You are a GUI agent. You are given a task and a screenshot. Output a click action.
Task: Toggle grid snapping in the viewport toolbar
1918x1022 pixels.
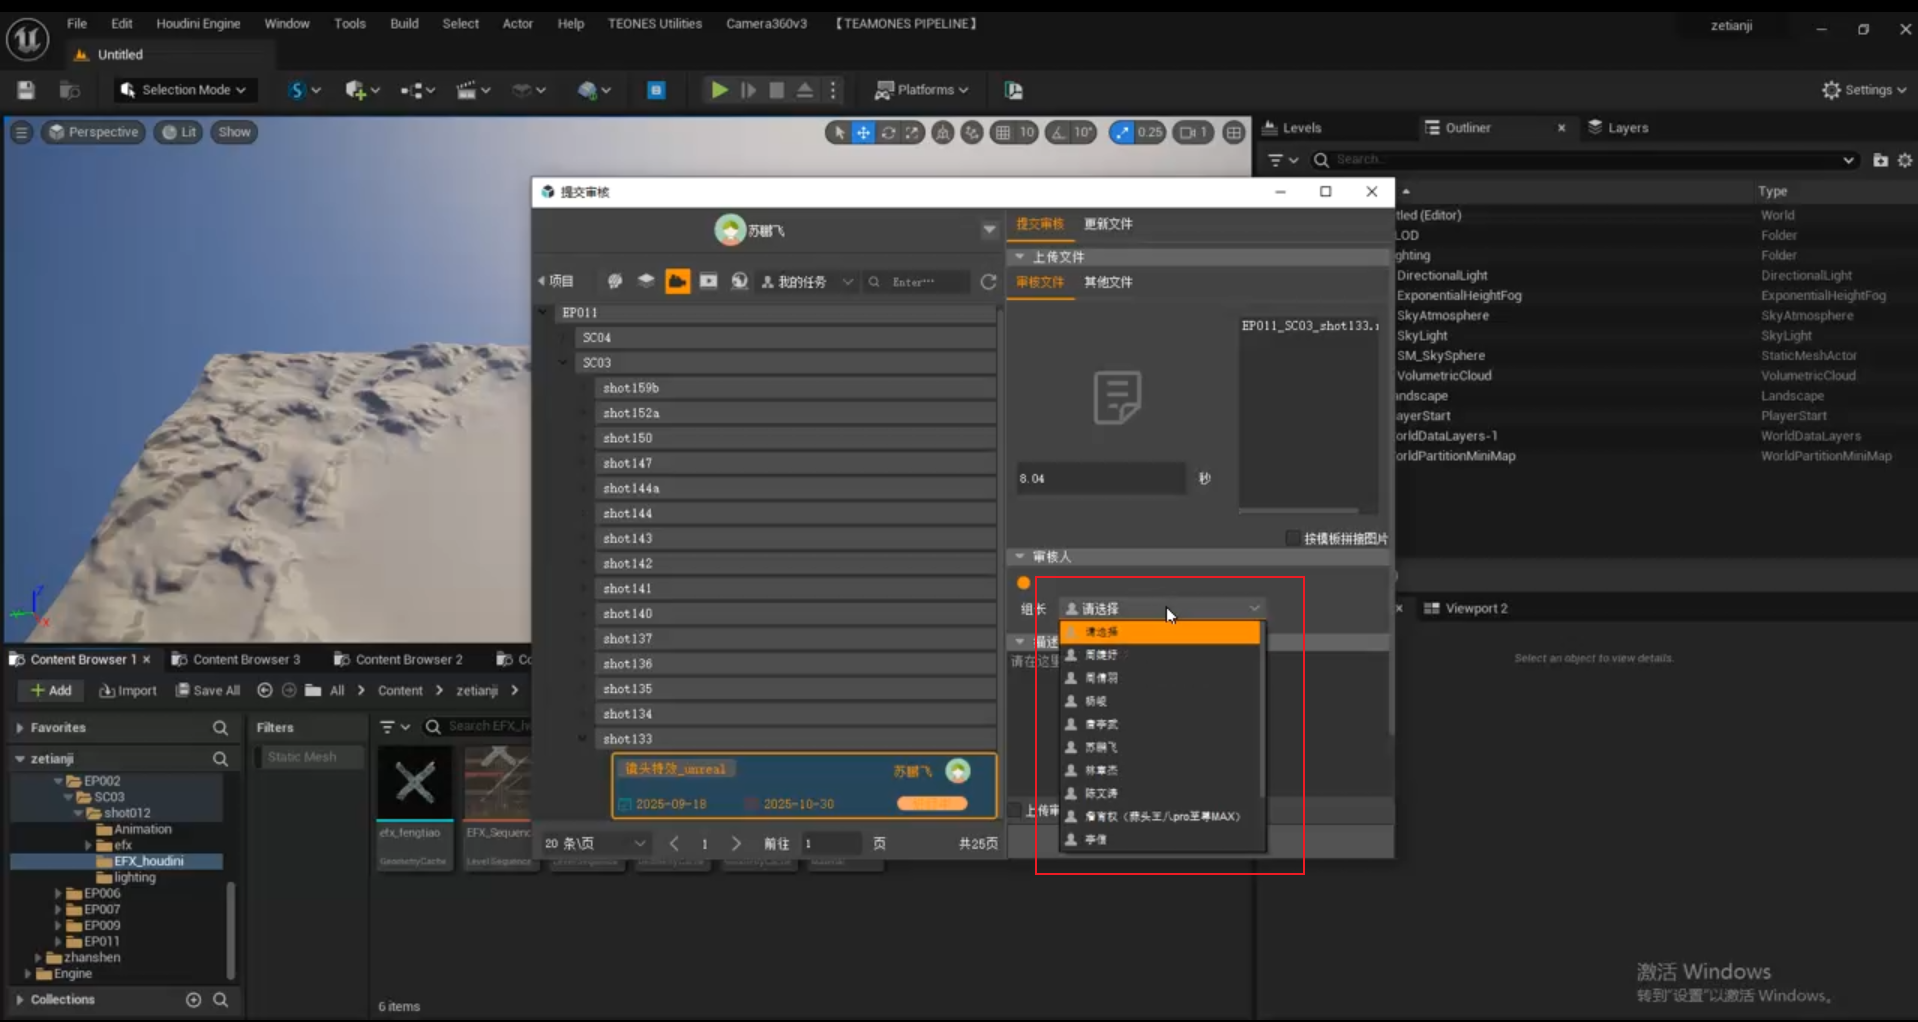click(x=1003, y=132)
